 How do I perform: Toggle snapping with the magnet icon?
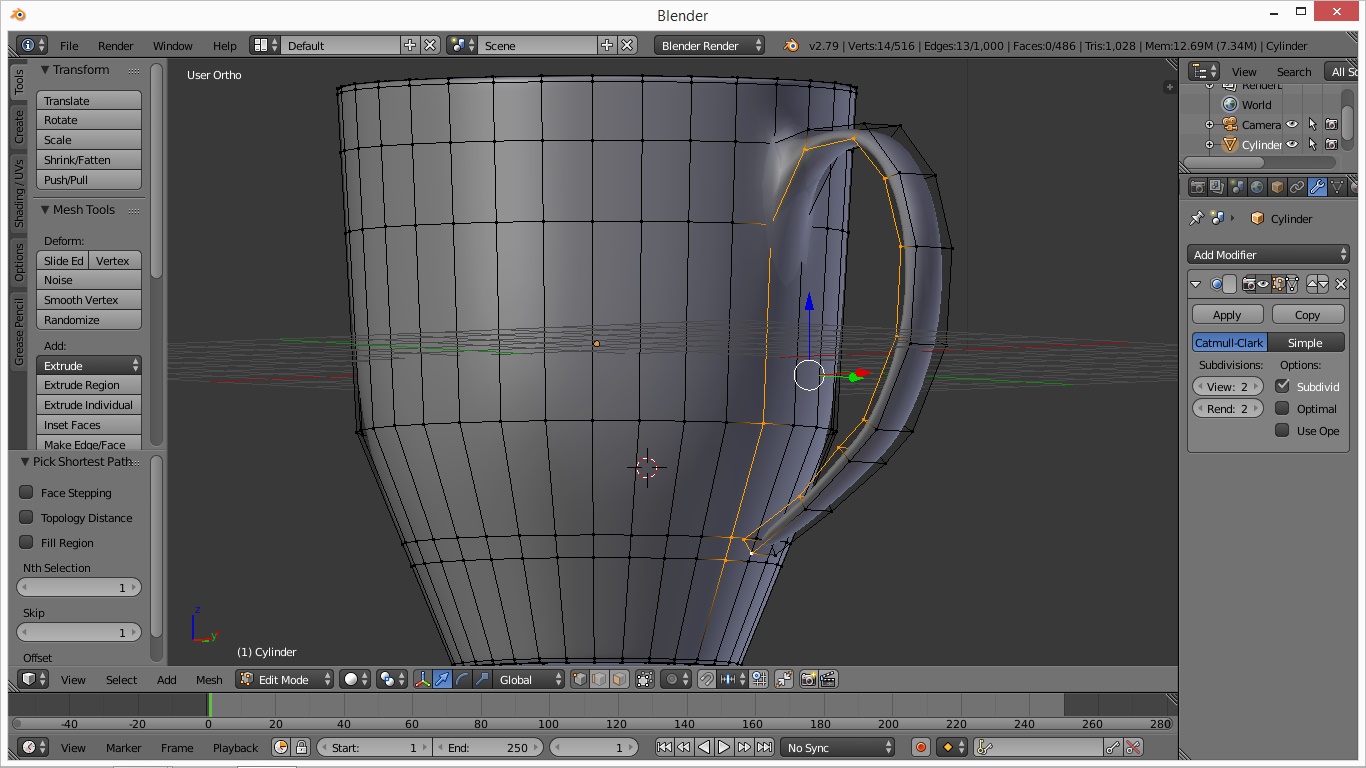pos(707,679)
